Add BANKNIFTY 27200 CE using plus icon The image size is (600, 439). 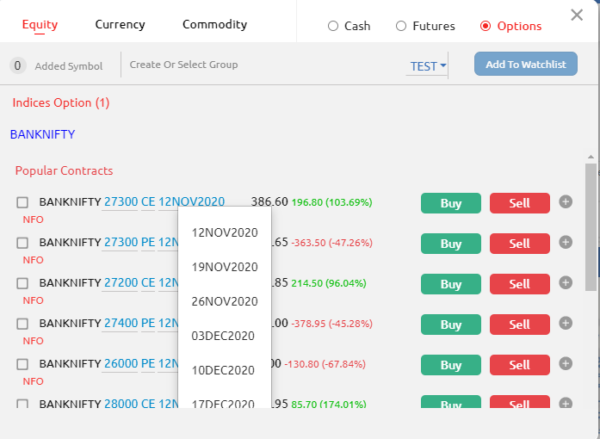point(566,283)
